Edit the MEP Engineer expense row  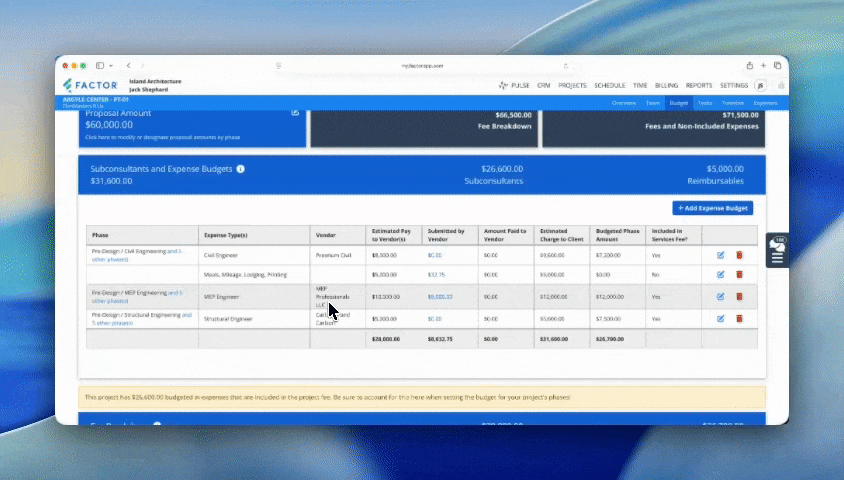coord(720,297)
